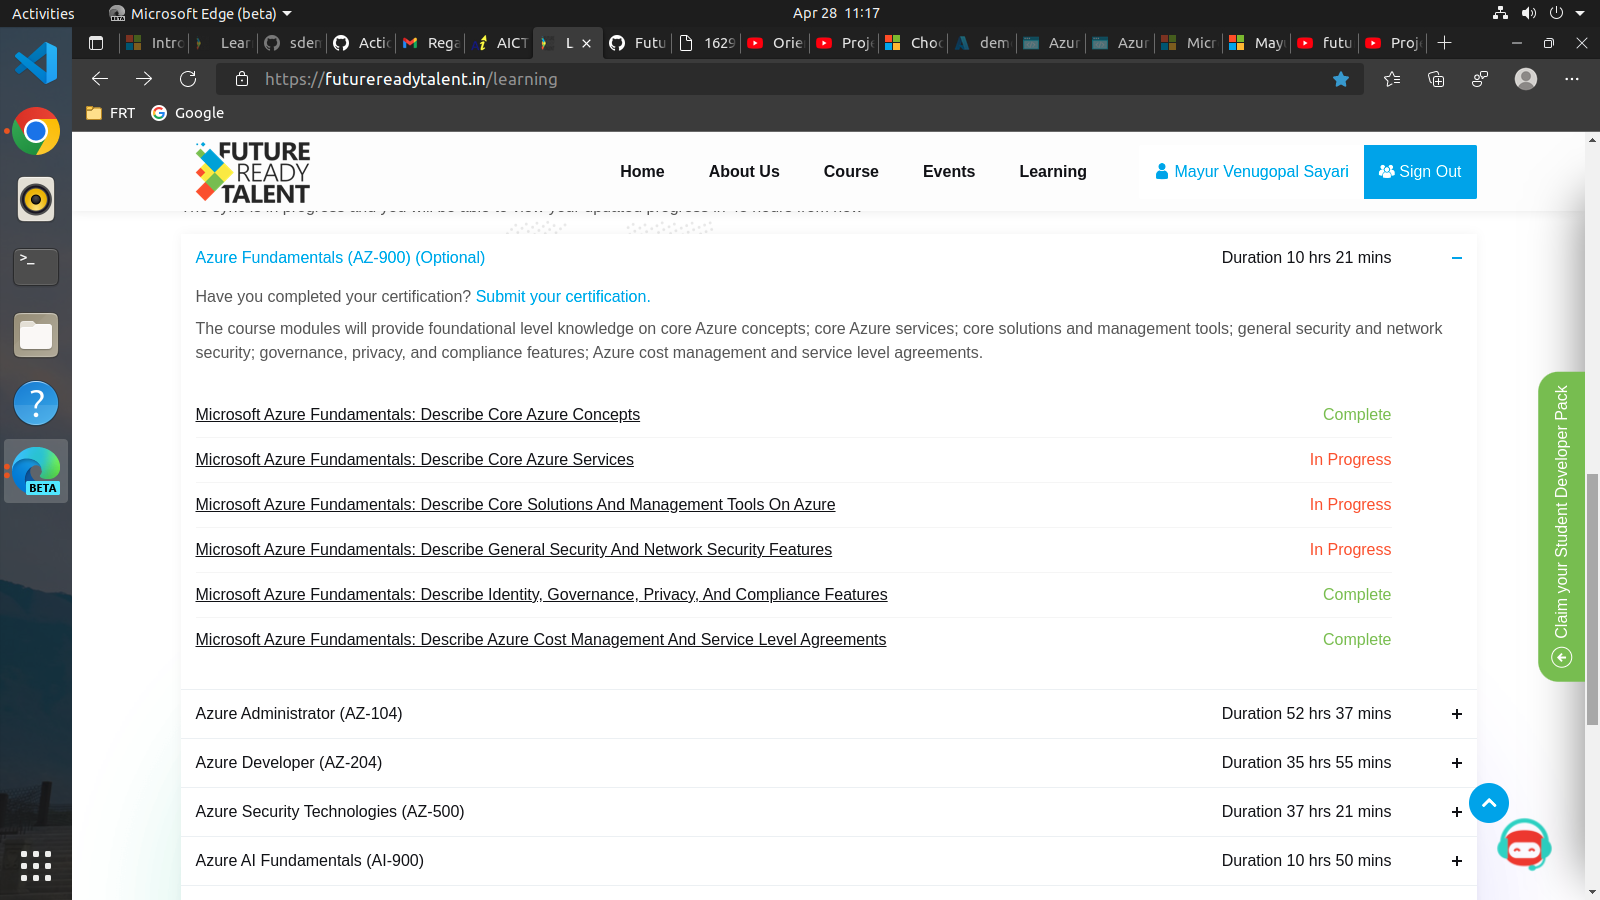Close the active L tab
Screen dimensions: 1600x900
tap(587, 43)
